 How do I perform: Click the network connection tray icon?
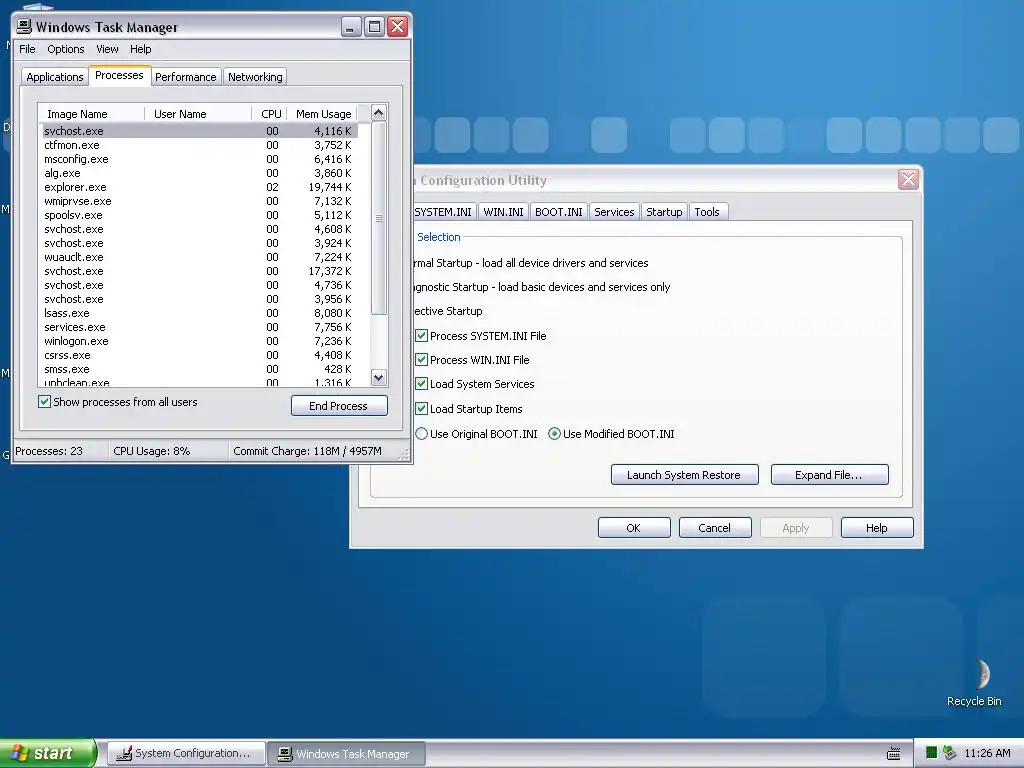pos(950,753)
